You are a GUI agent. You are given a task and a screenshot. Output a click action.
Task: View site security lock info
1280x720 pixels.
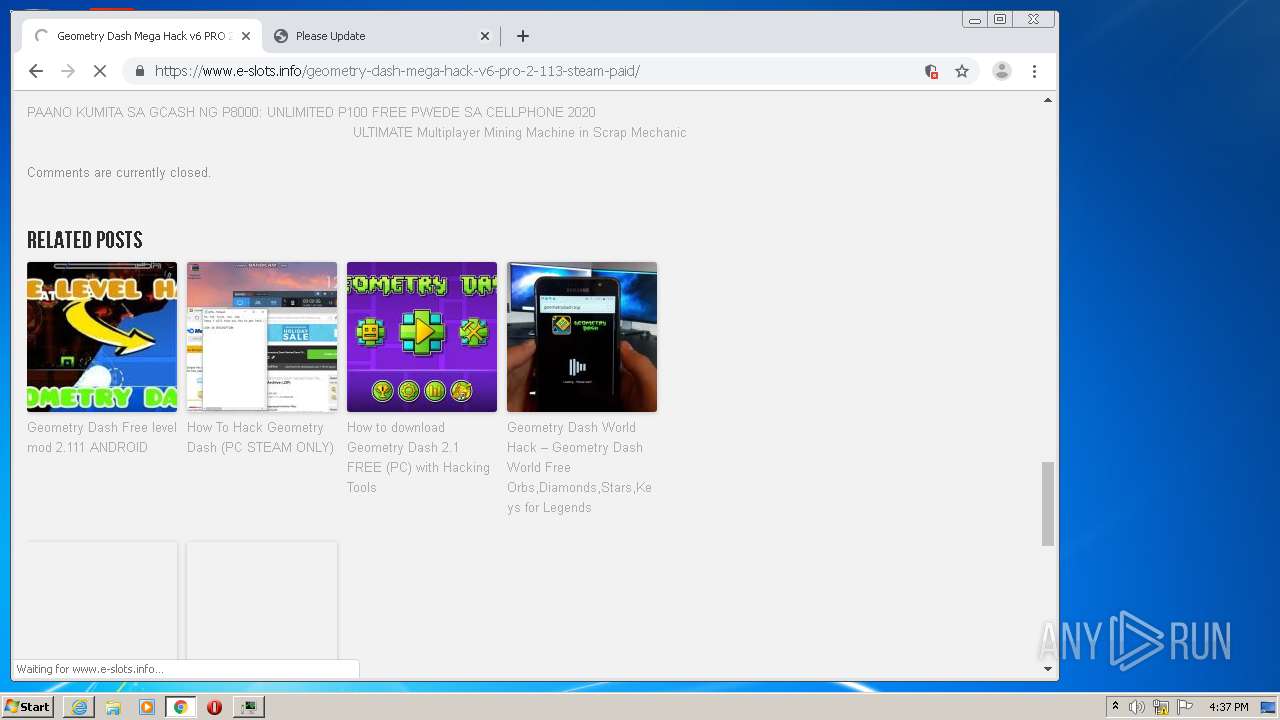[x=139, y=71]
